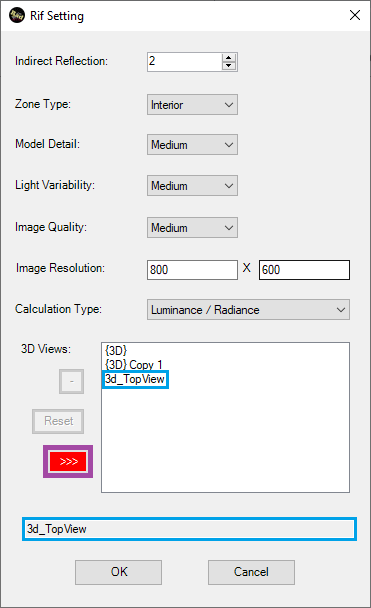Click the Cancel button
This screenshot has height=608, width=371.
point(251,572)
